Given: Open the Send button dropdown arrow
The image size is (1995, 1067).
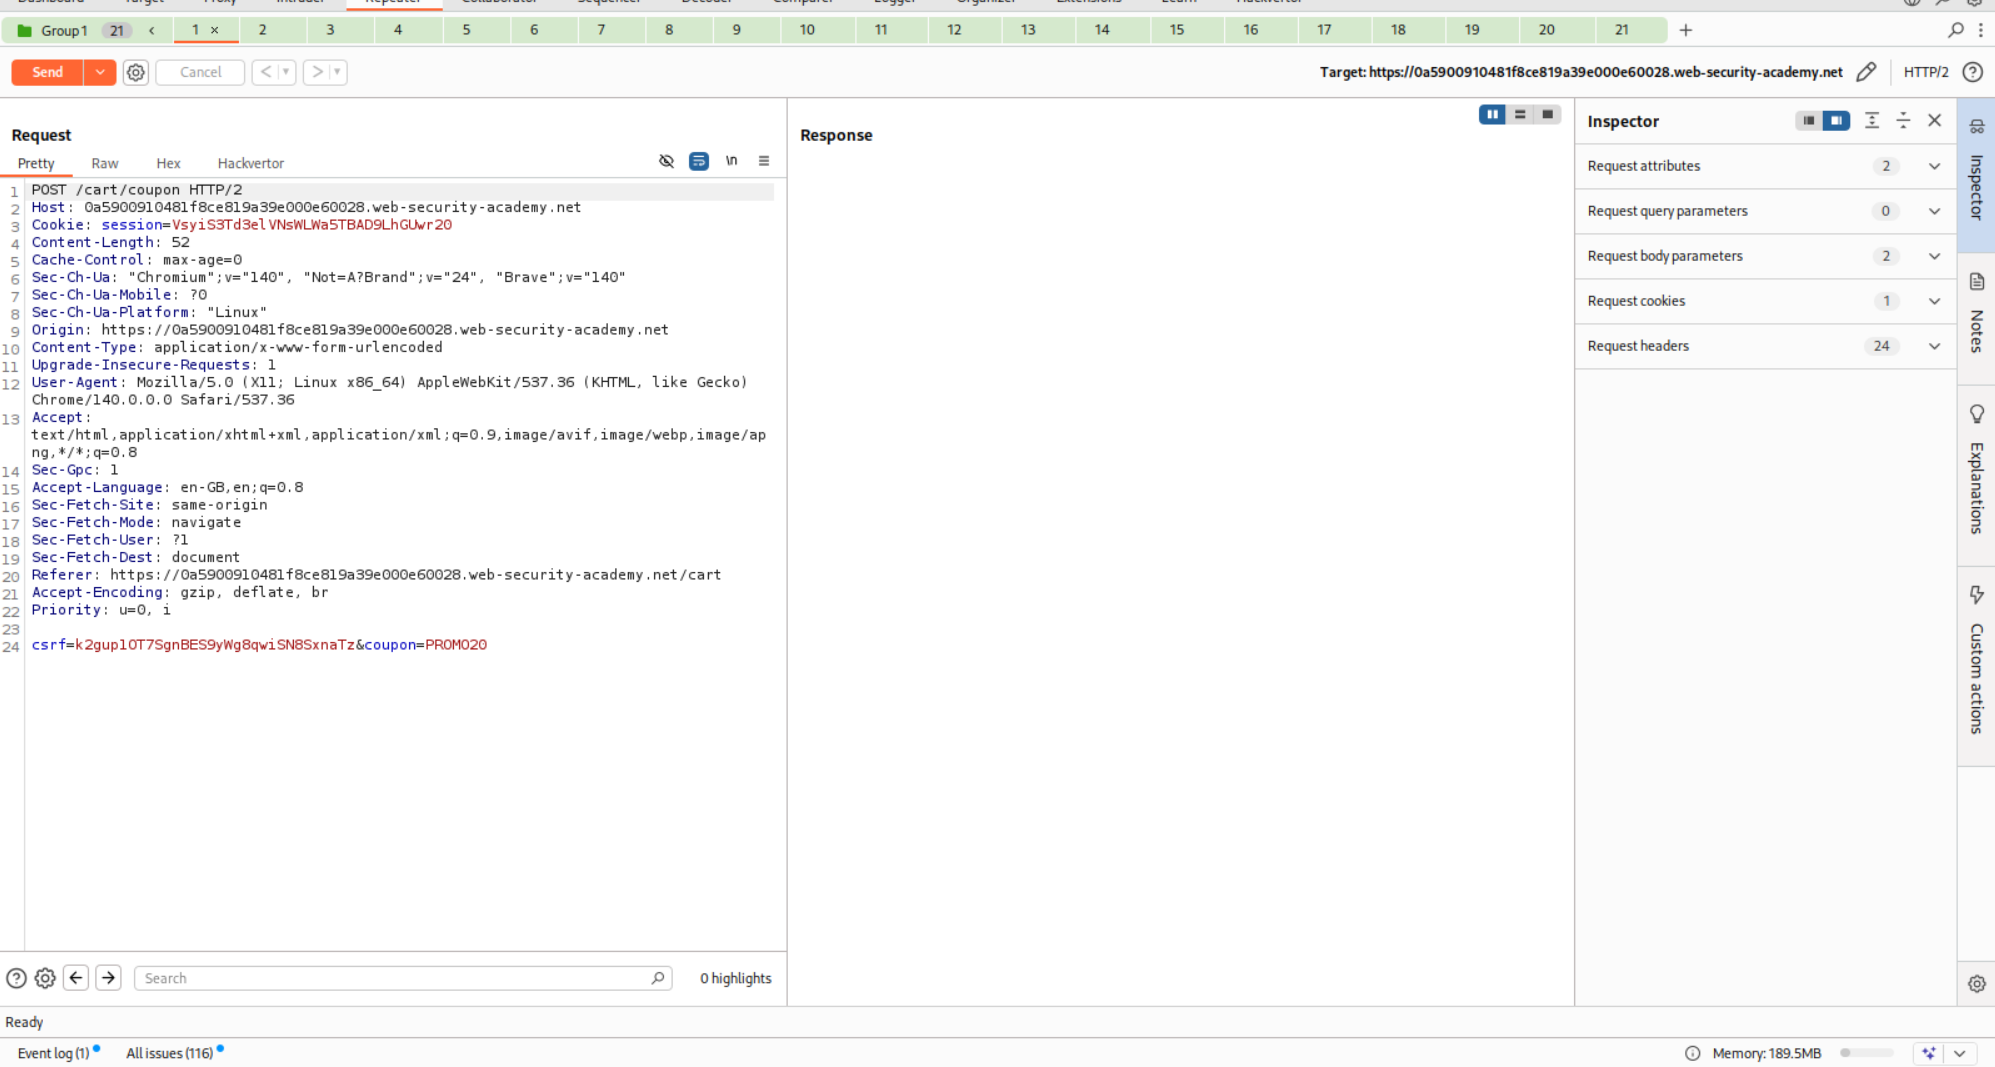Looking at the screenshot, I should [x=100, y=72].
